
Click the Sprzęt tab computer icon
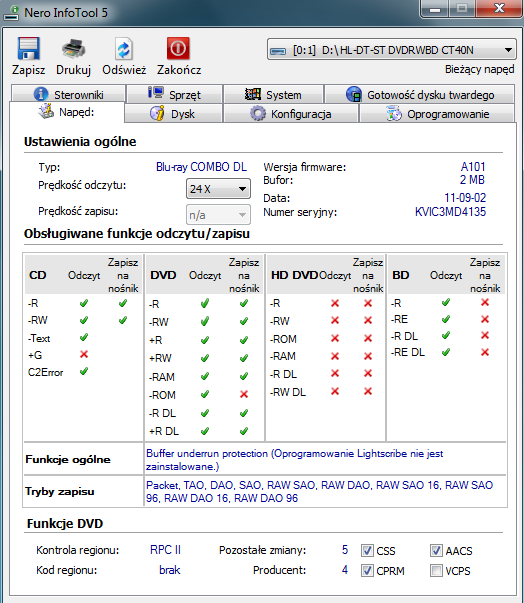pos(155,93)
